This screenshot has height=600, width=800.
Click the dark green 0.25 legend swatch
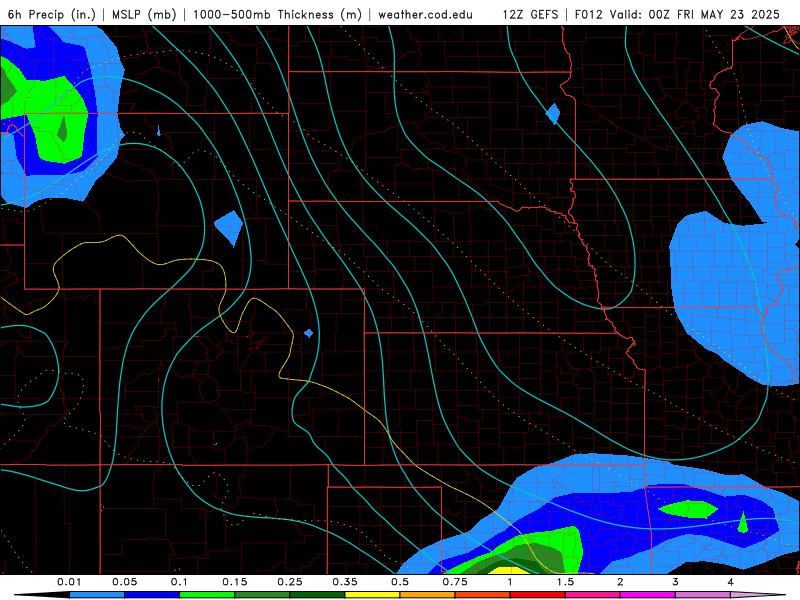317,595
